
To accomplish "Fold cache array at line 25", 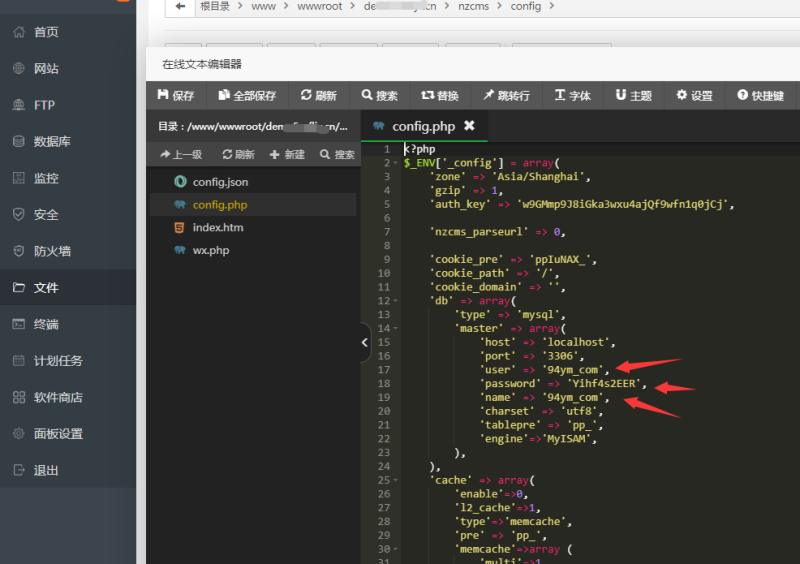I will click(x=395, y=480).
